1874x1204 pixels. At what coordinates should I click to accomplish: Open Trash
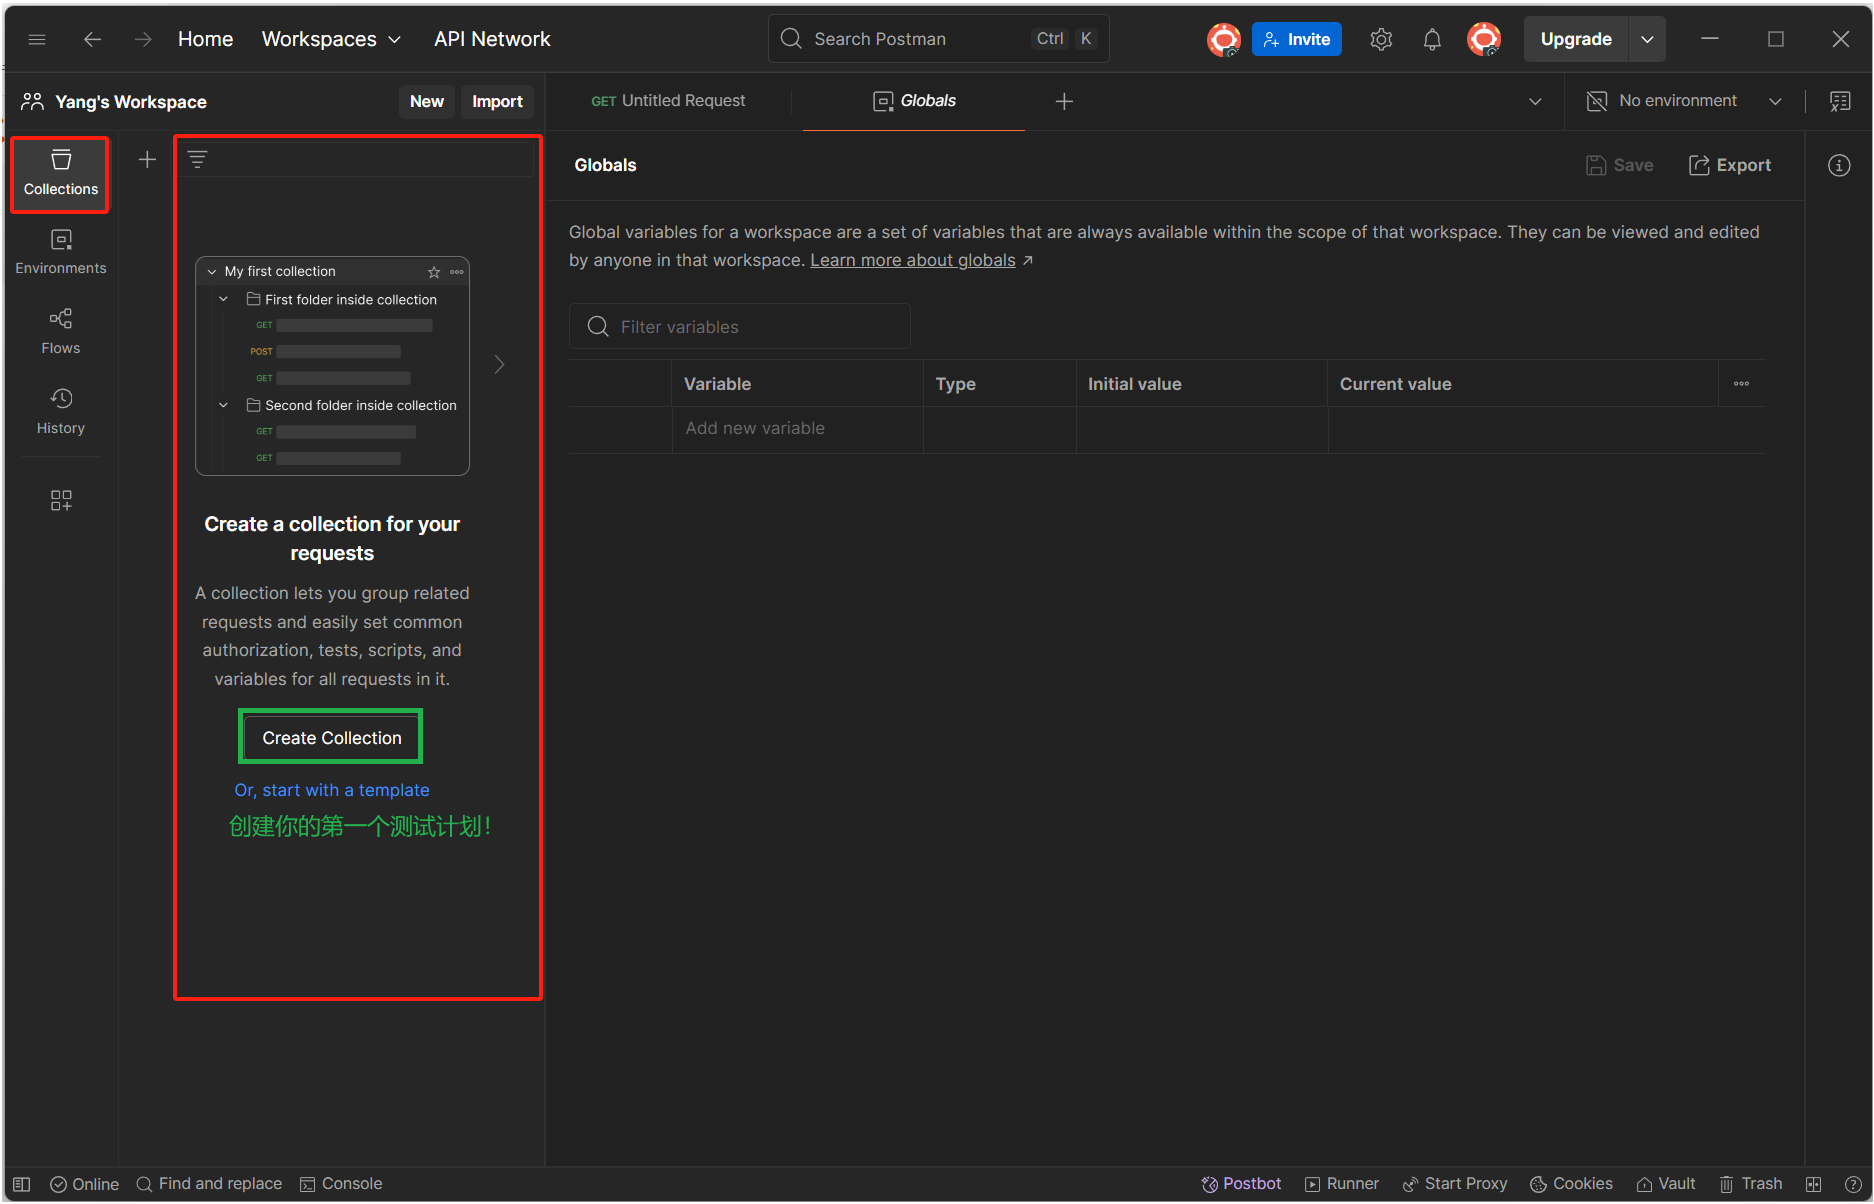pos(1751,1184)
